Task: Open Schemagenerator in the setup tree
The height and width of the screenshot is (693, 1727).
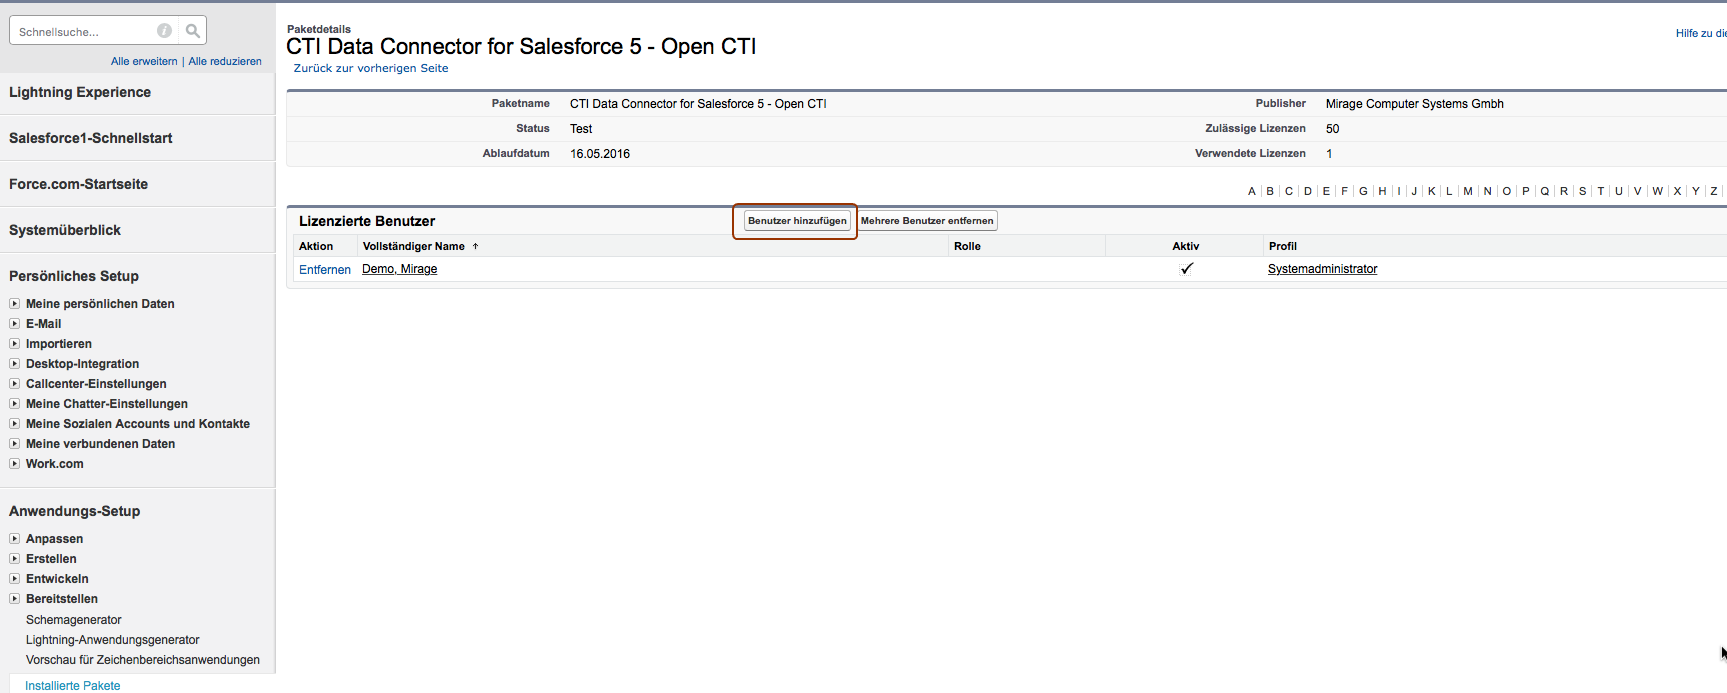Action: pyautogui.click(x=74, y=620)
